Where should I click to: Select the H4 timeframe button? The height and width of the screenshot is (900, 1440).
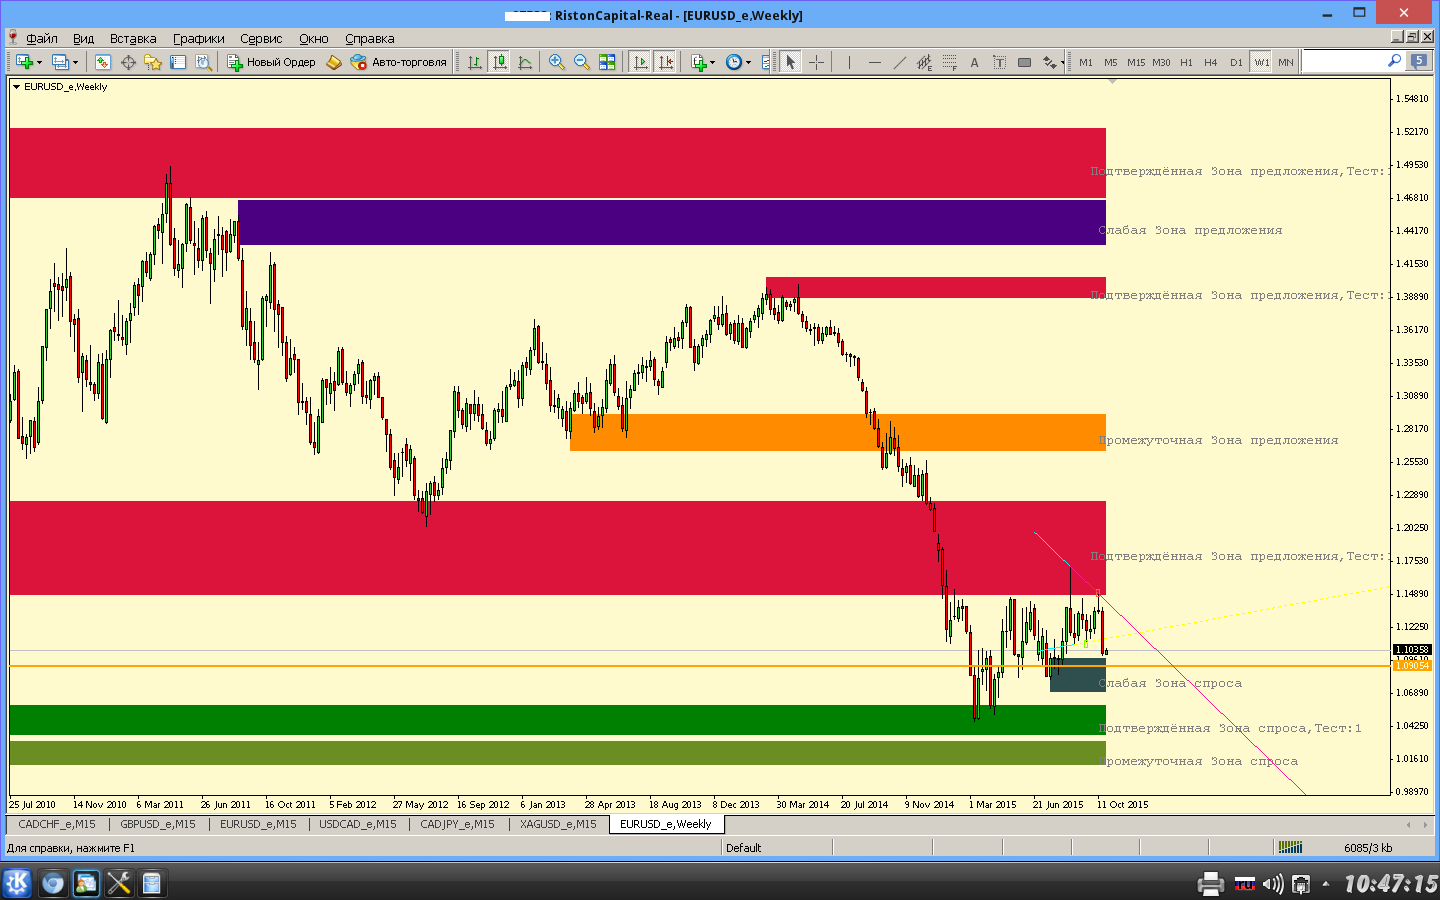[x=1211, y=62]
